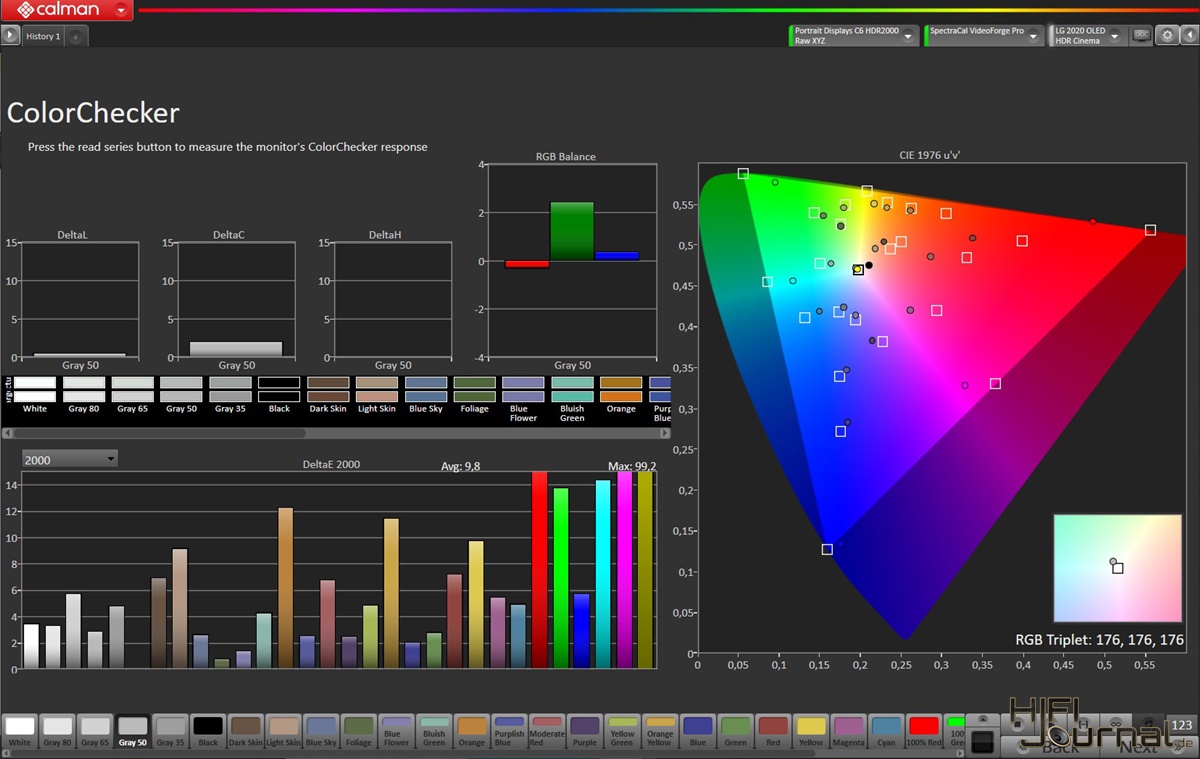Click the DeltaC Gray 50 chart bar

[x=236, y=349]
